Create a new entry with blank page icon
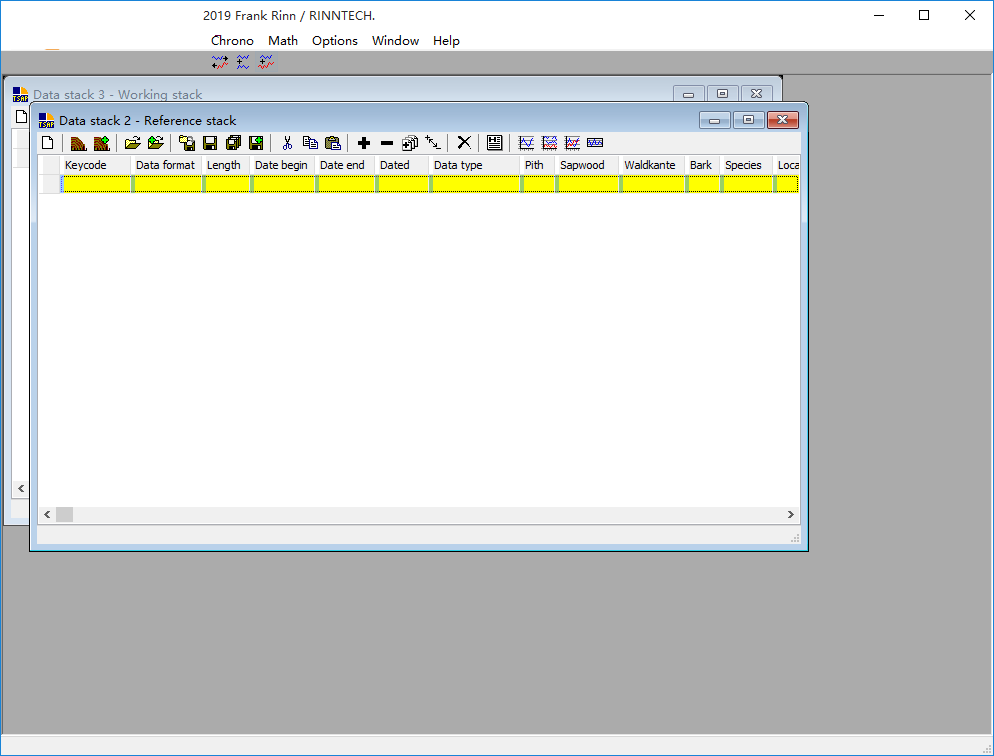The width and height of the screenshot is (994, 756). click(47, 142)
